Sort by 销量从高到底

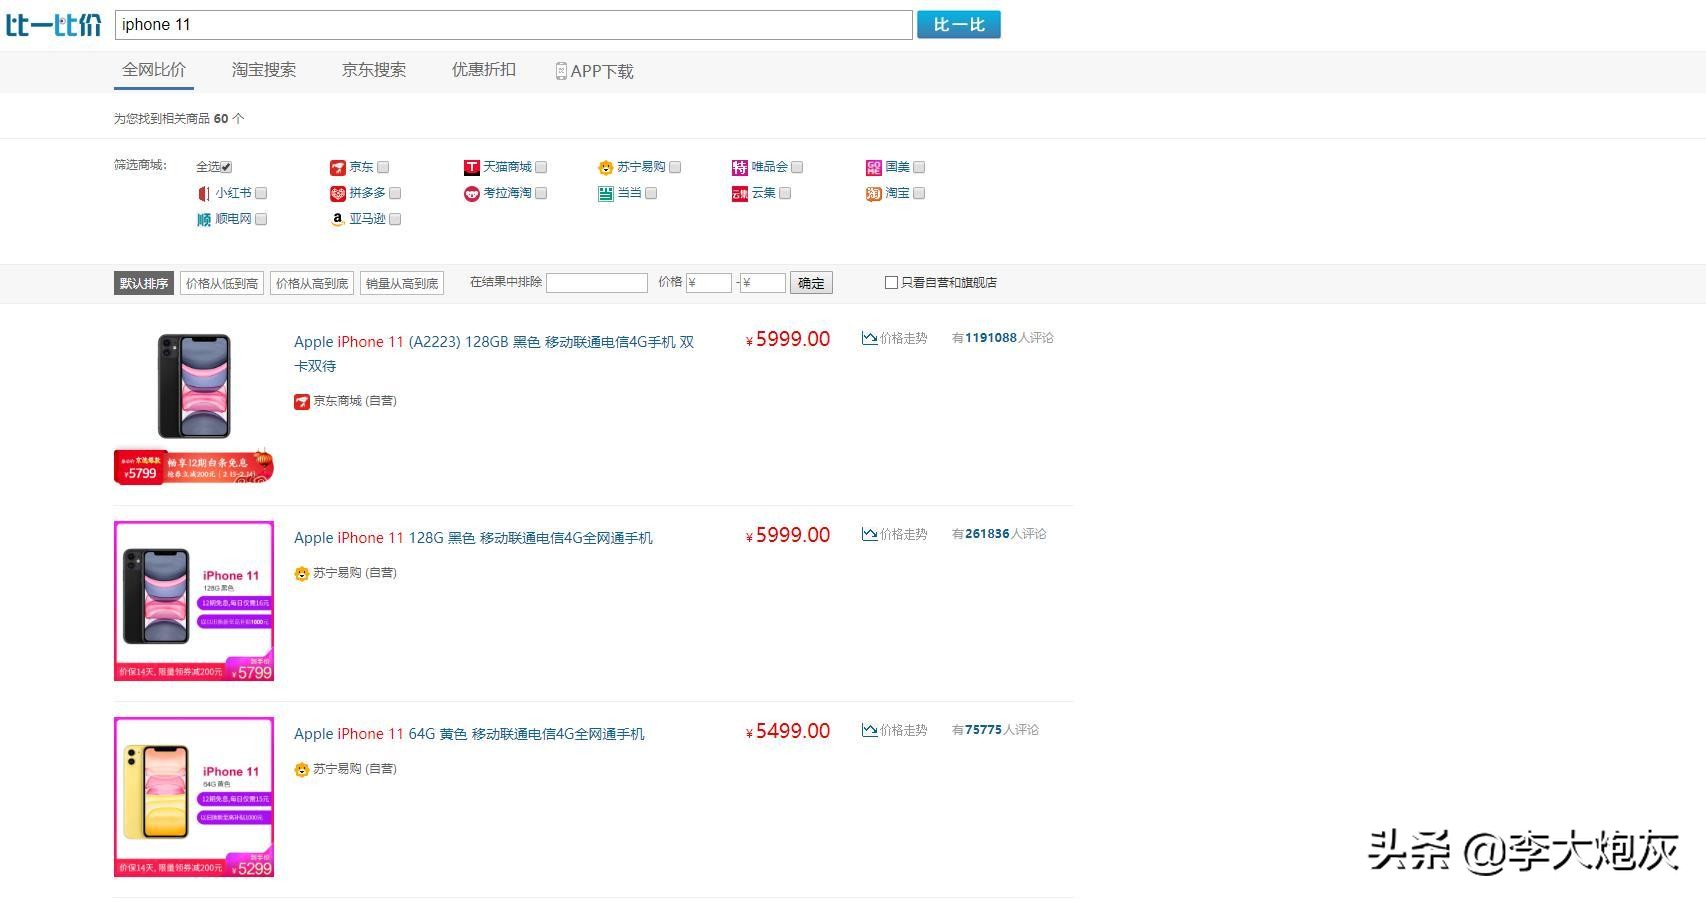402,283
